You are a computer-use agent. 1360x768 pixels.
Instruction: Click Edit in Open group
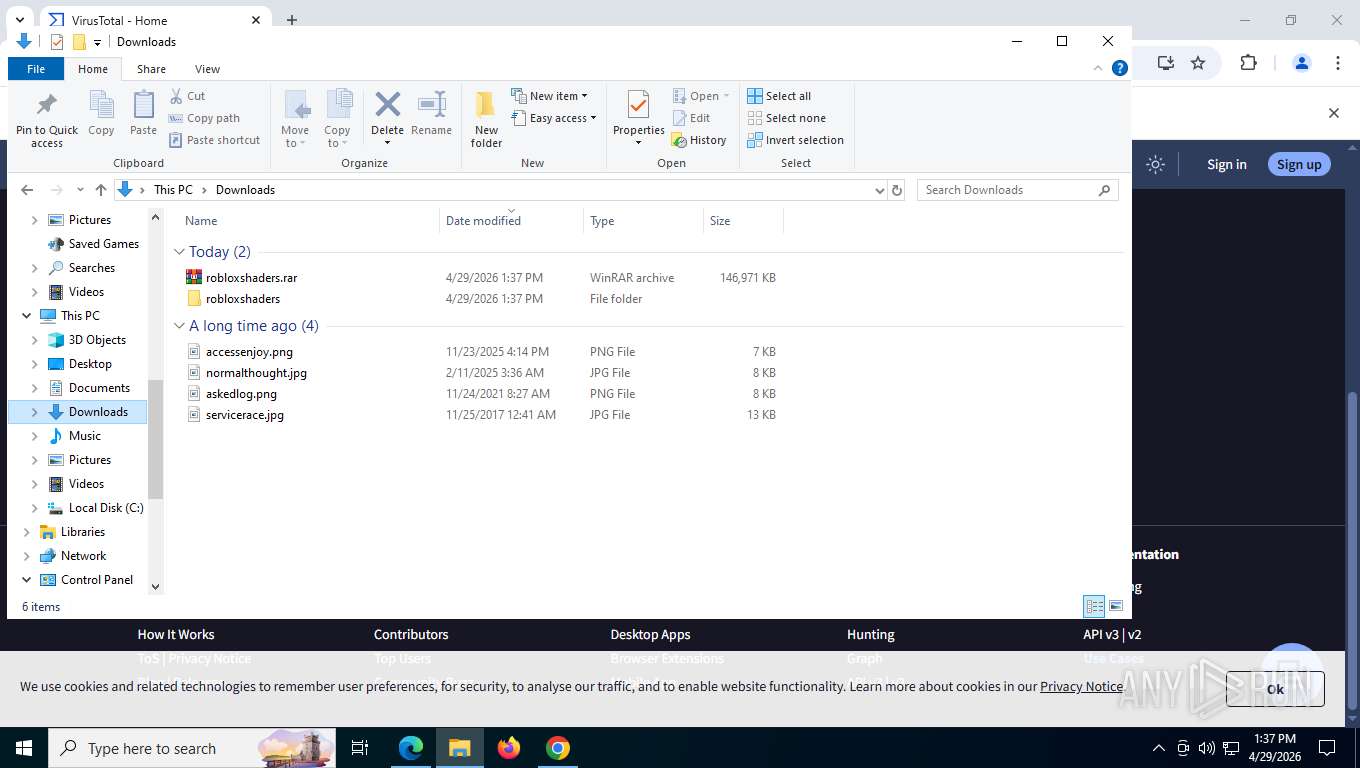690,118
